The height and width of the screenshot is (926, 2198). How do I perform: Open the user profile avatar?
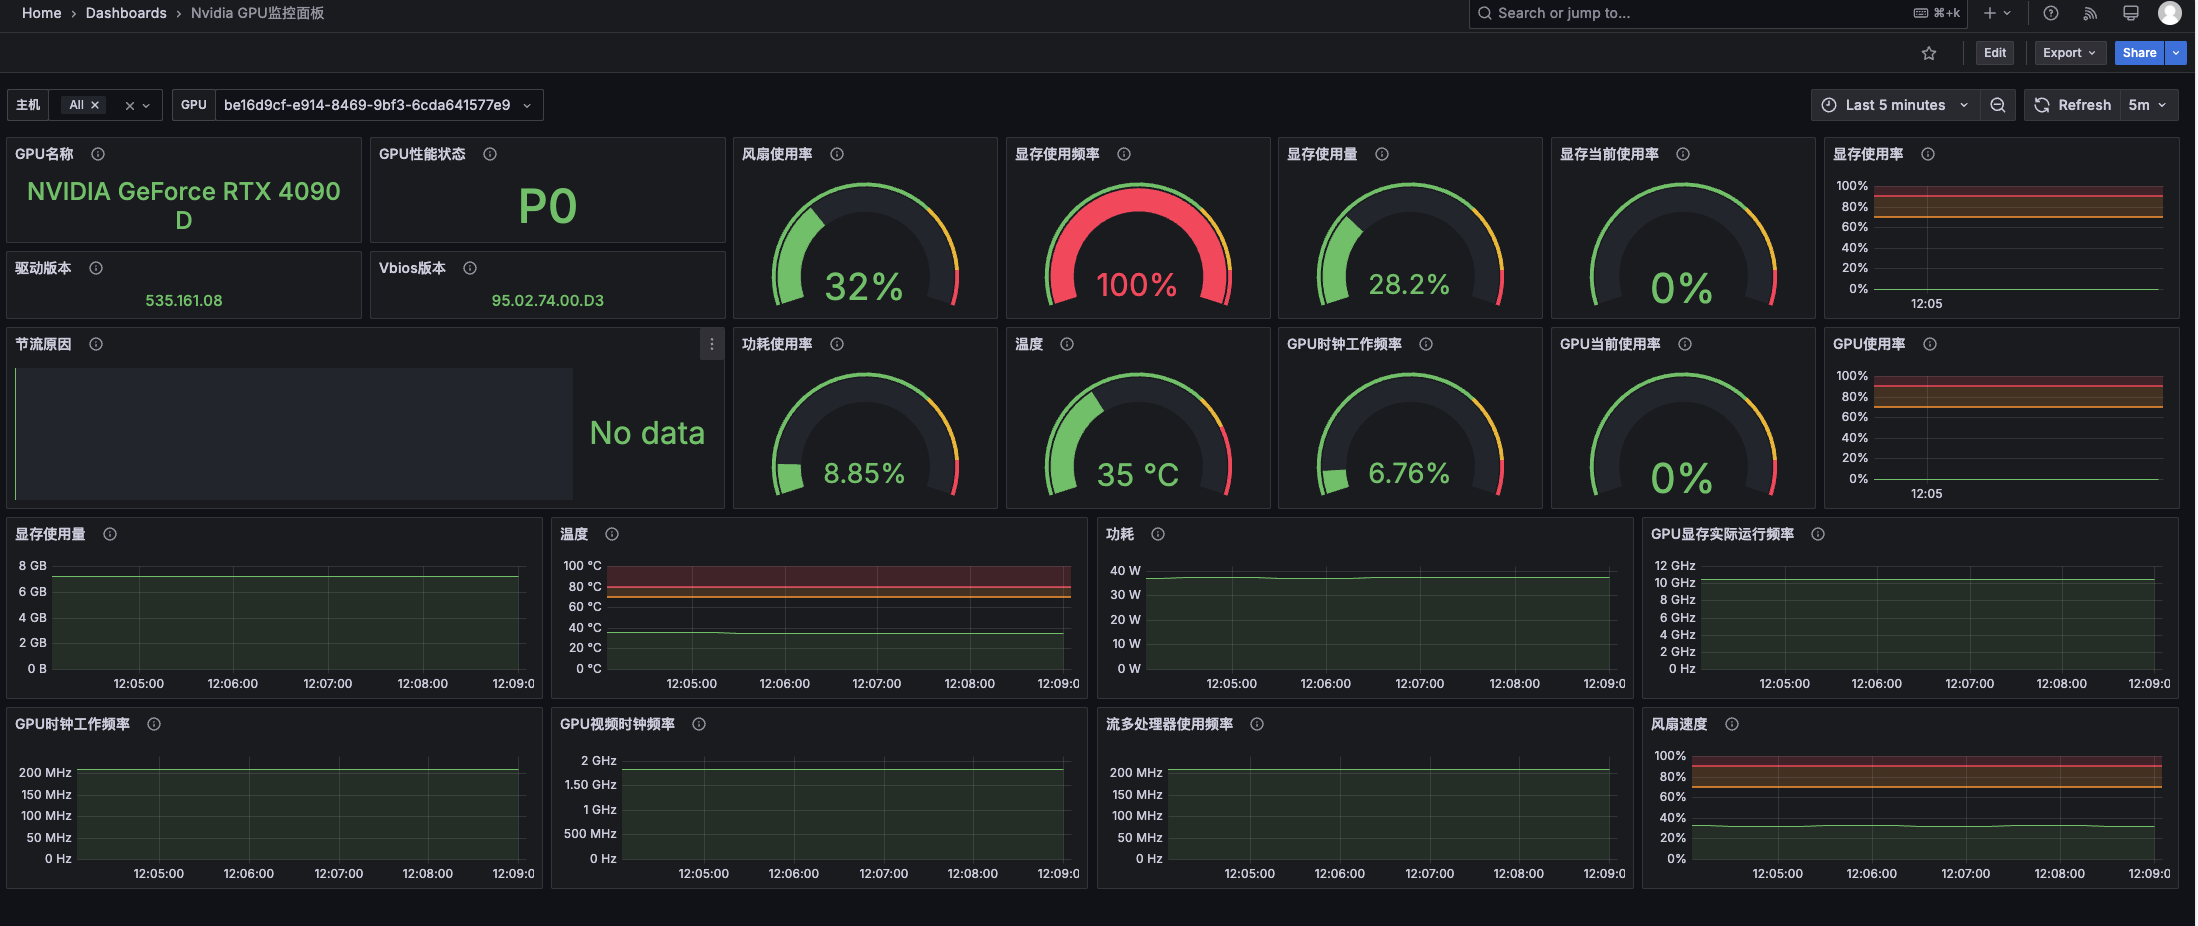point(2169,13)
